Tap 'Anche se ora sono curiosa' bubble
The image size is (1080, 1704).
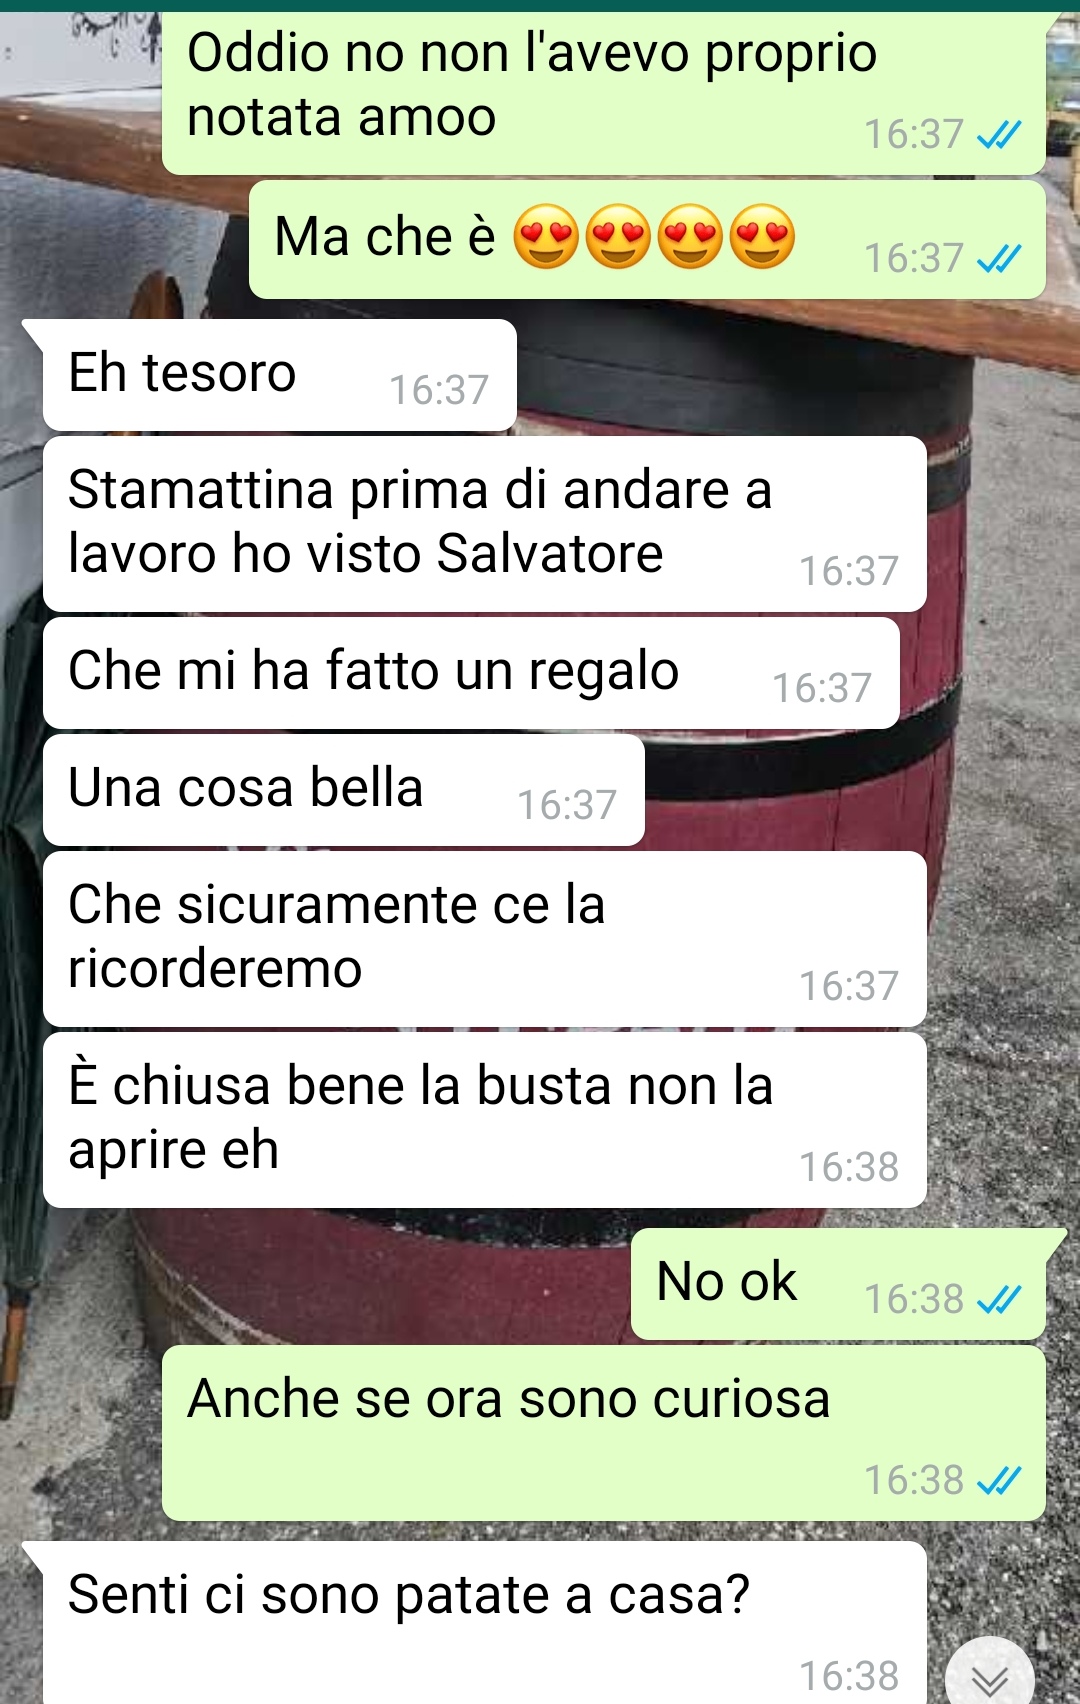(x=604, y=1433)
